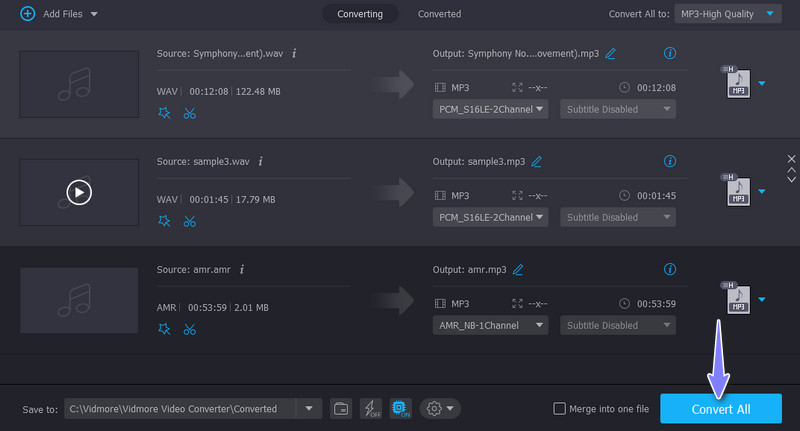Open the Save to path dropdown
Image resolution: width=800 pixels, height=431 pixels.
click(x=308, y=408)
